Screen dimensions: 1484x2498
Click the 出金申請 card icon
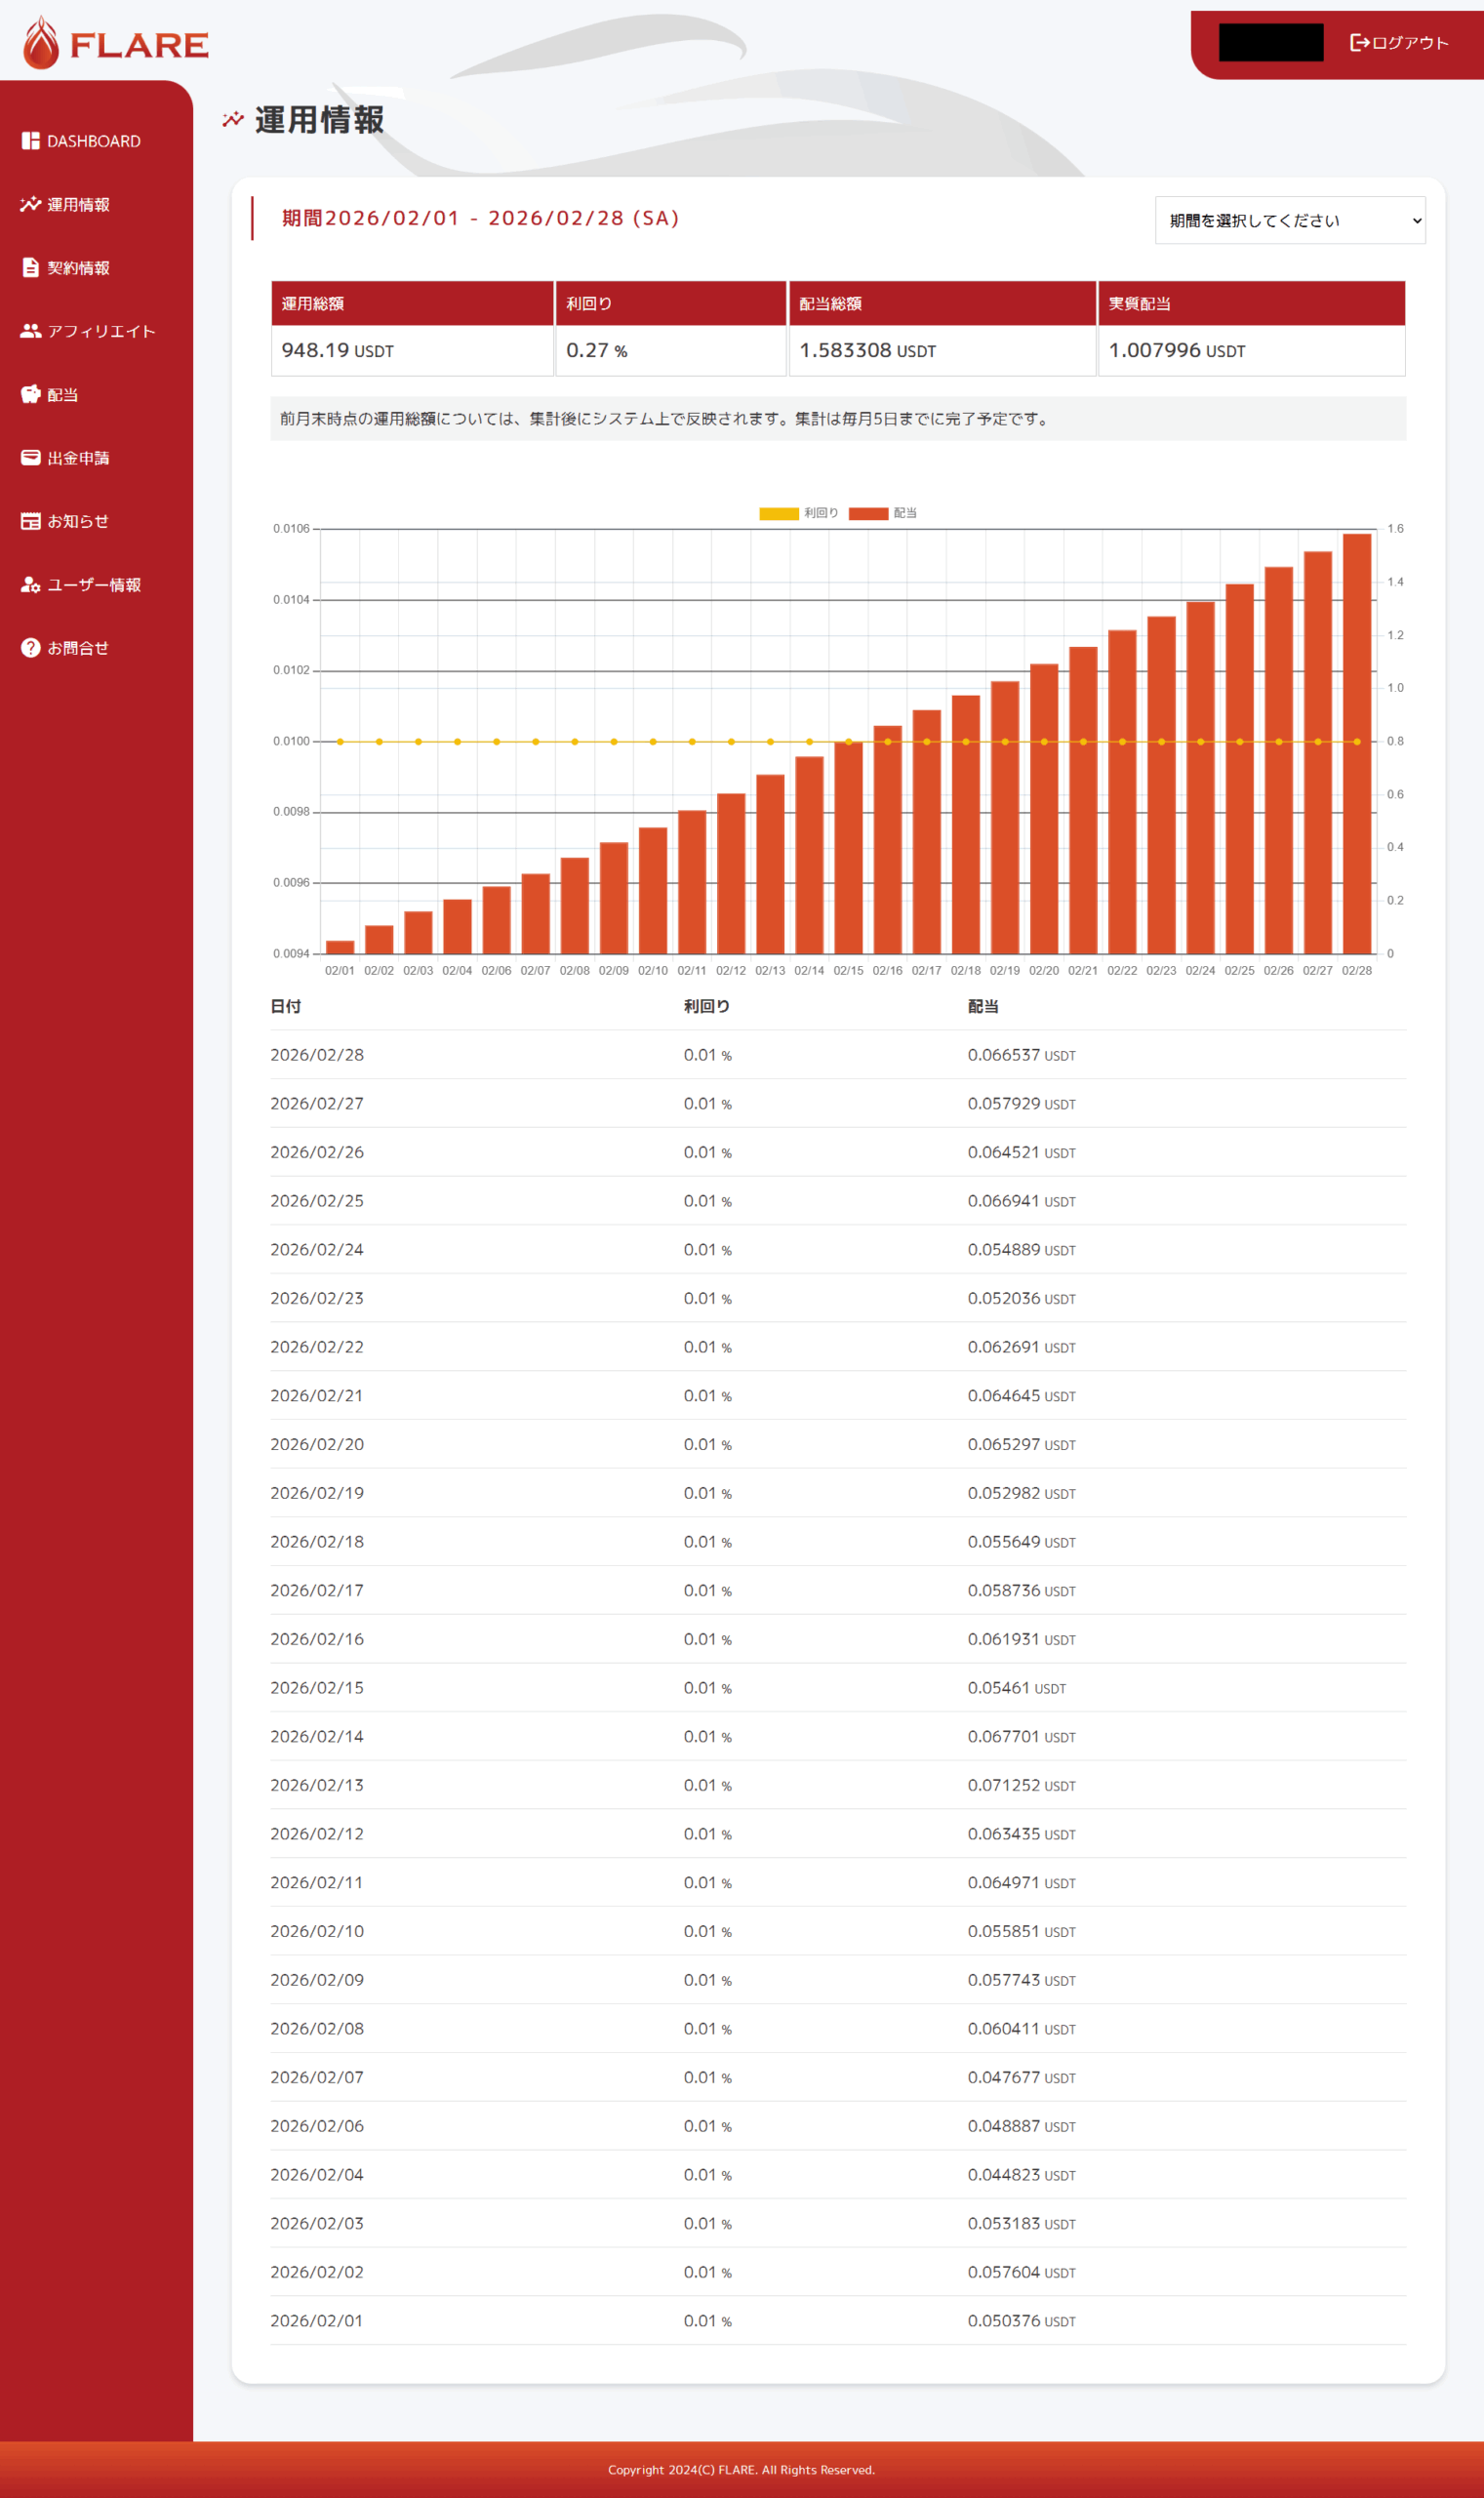(31, 458)
